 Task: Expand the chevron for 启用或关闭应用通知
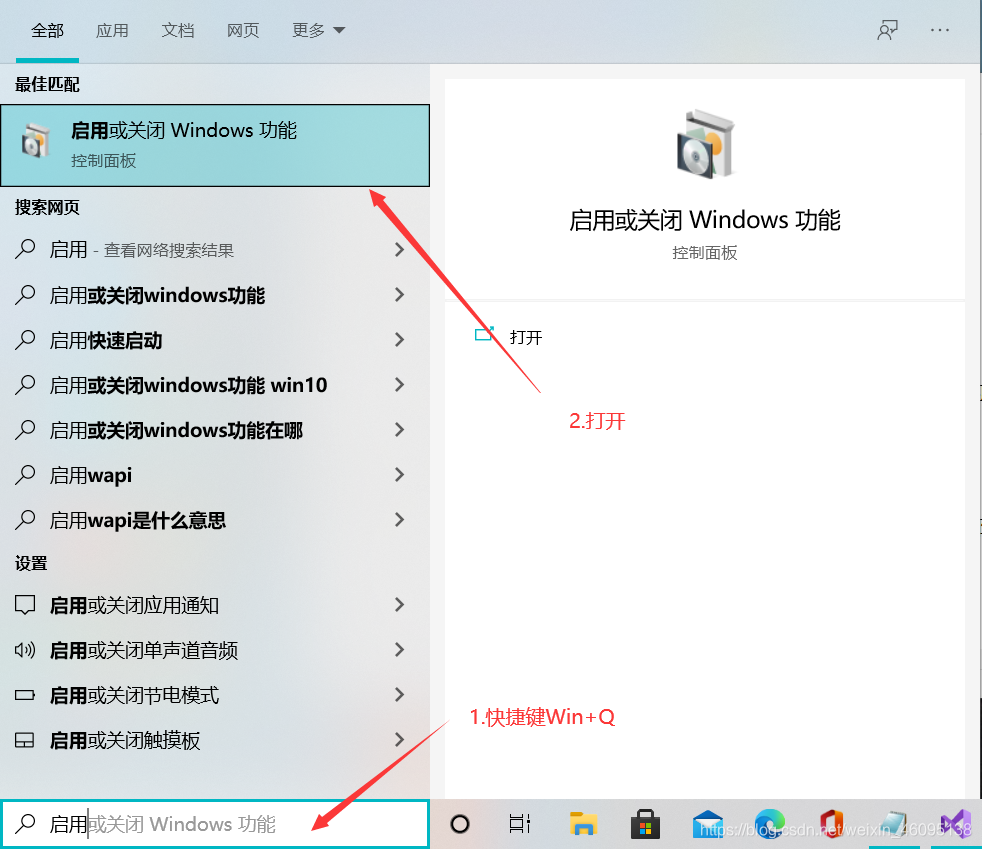coord(399,605)
